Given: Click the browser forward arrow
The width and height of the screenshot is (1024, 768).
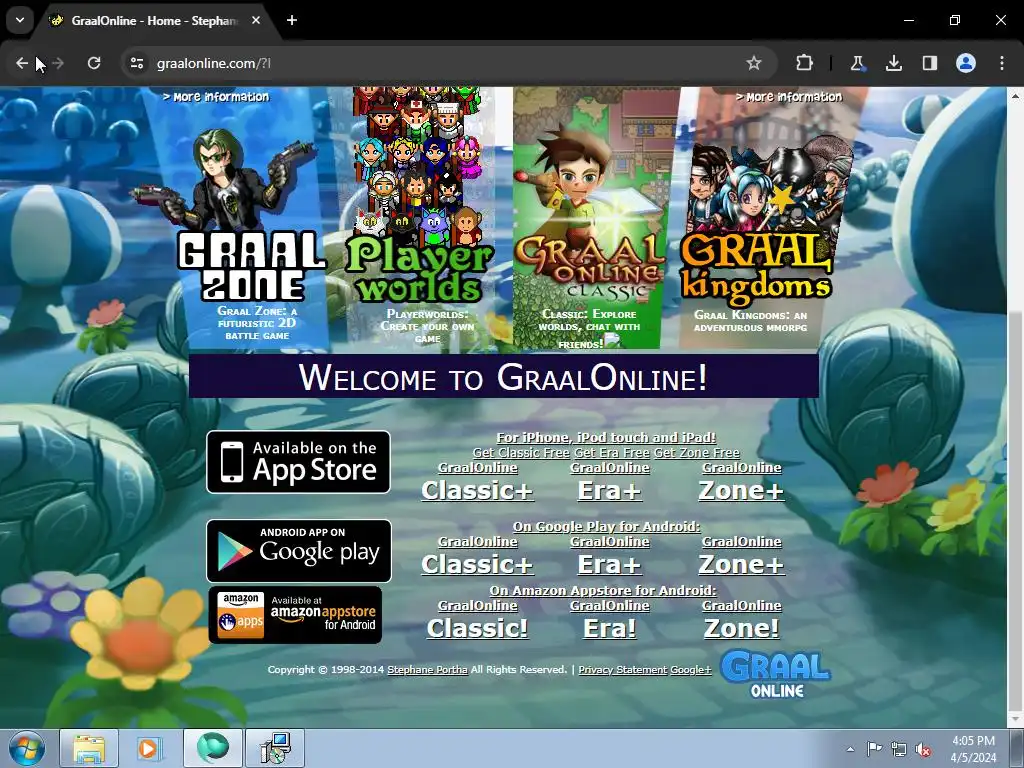Looking at the screenshot, I should (x=58, y=63).
